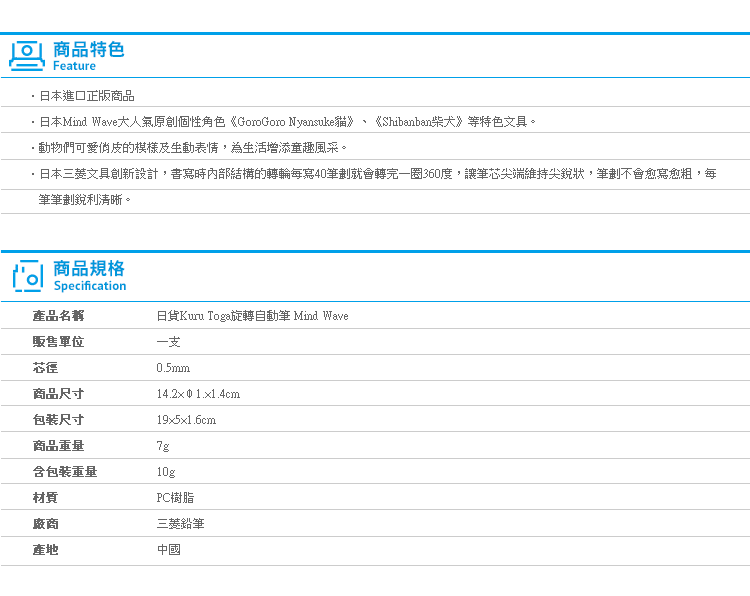Click the line starting with 日本三菱文具創新設計
Screen dimensions: 750x596
tap(377, 174)
